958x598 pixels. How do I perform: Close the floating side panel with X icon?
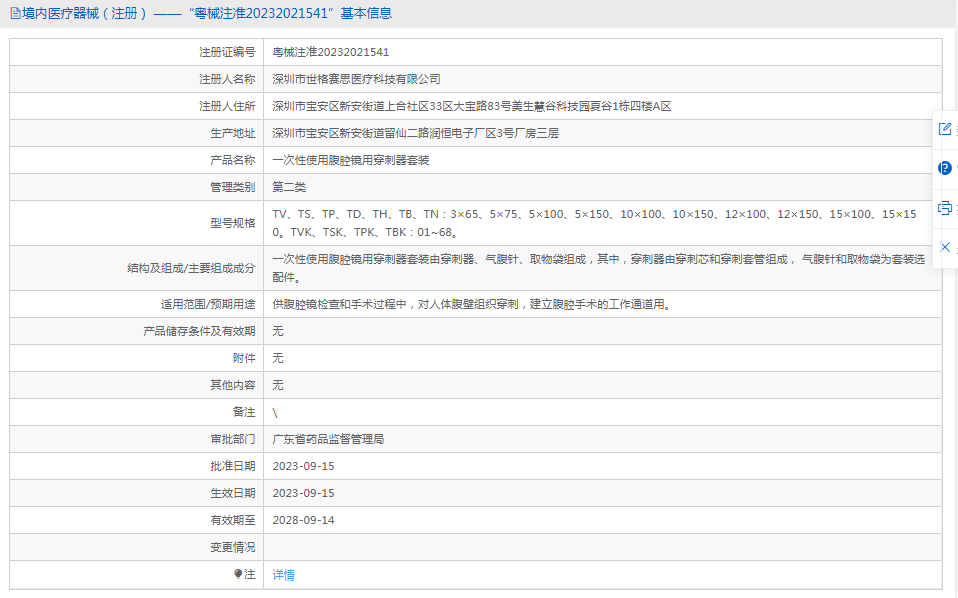click(x=945, y=247)
